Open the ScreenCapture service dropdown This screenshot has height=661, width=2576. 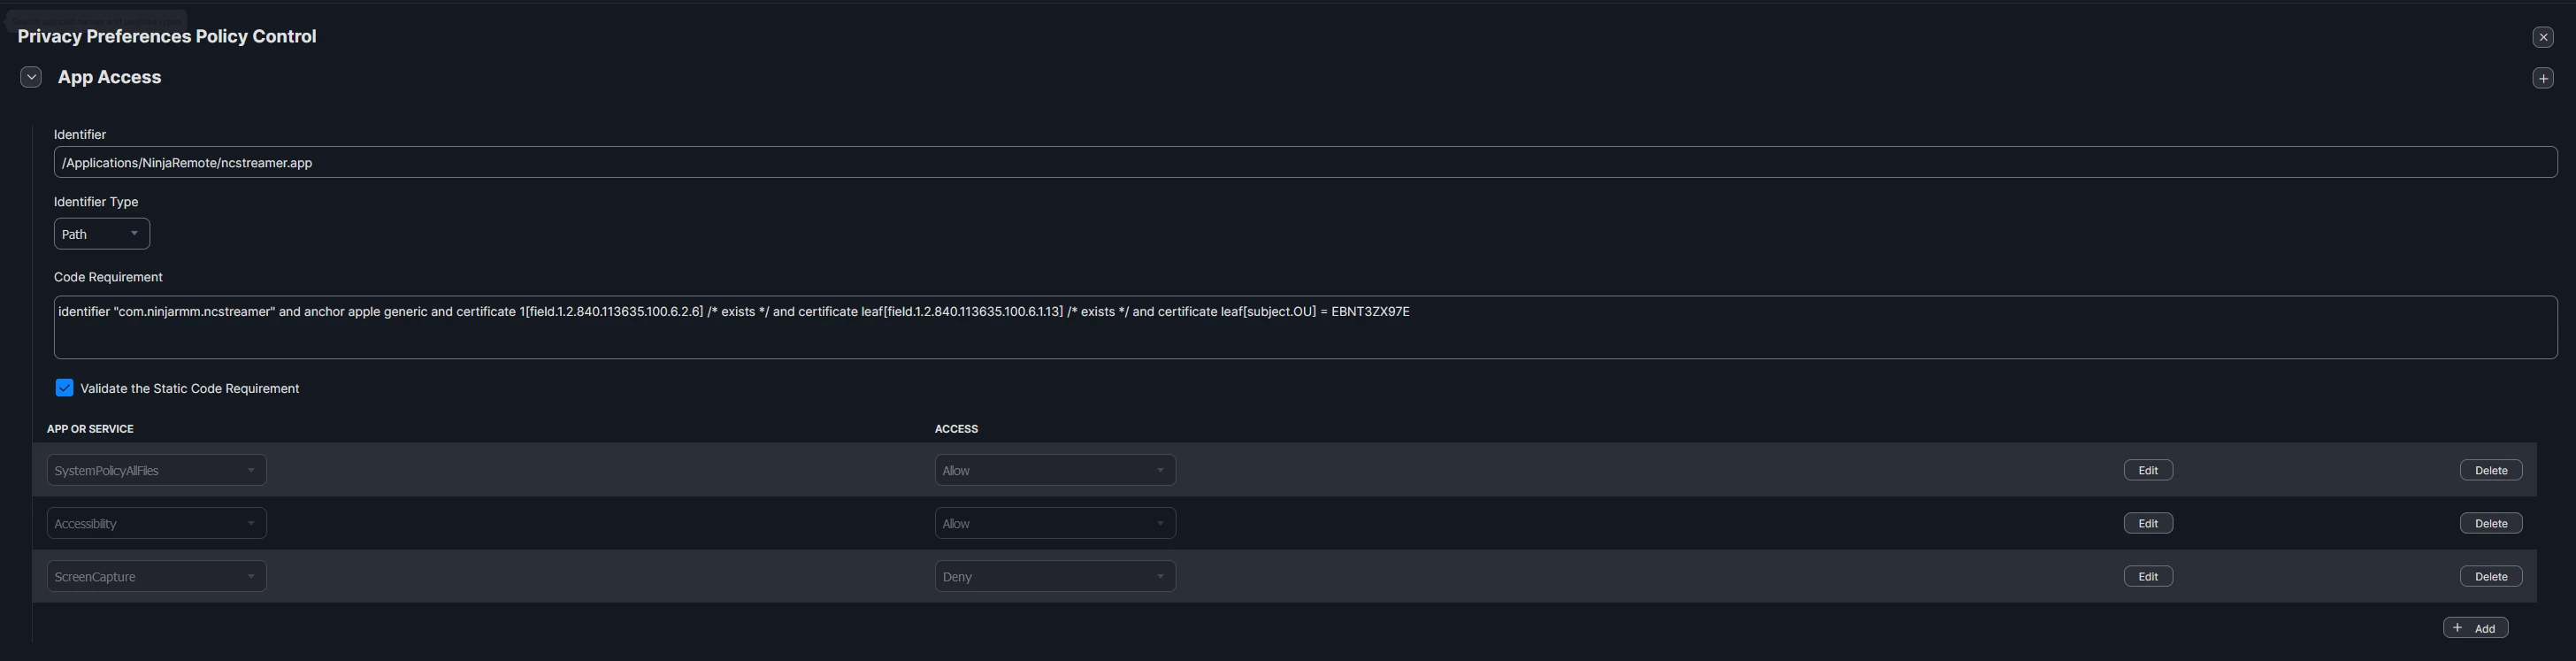coord(157,576)
